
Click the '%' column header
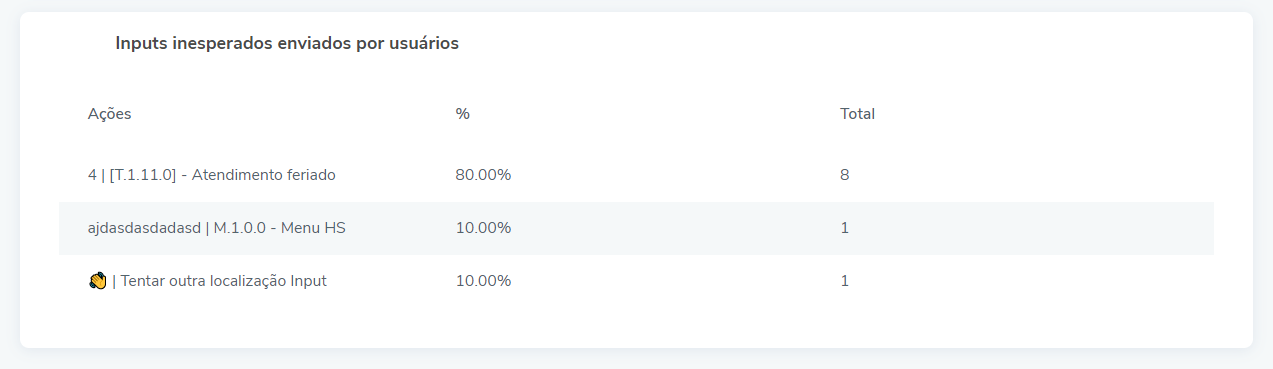tap(462, 114)
